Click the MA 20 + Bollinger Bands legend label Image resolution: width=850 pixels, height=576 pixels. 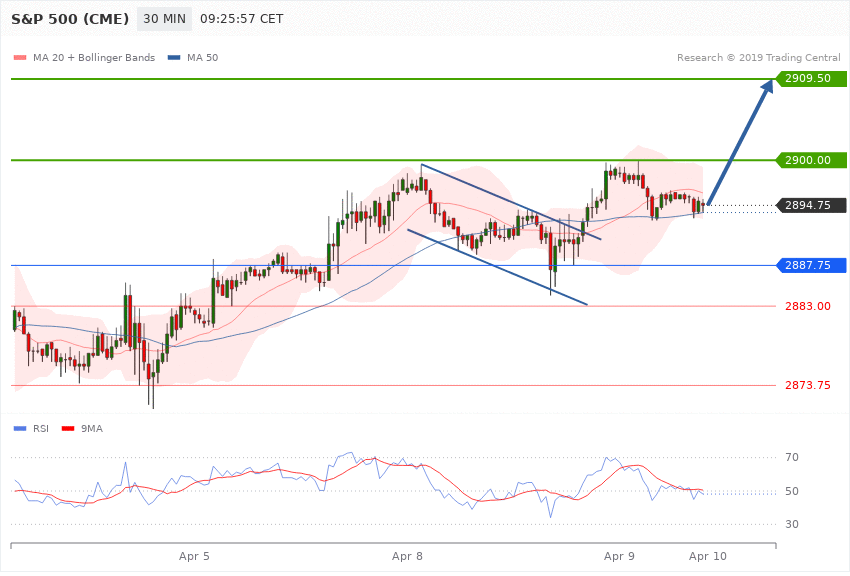click(94, 58)
